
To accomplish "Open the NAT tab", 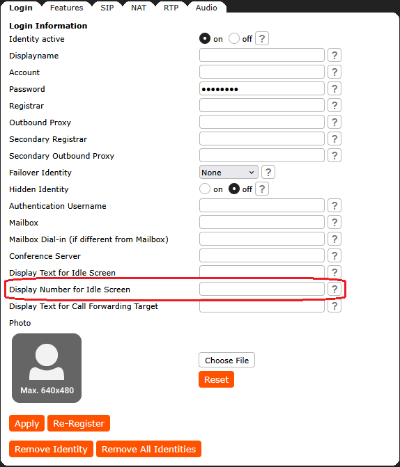I will click(x=138, y=8).
